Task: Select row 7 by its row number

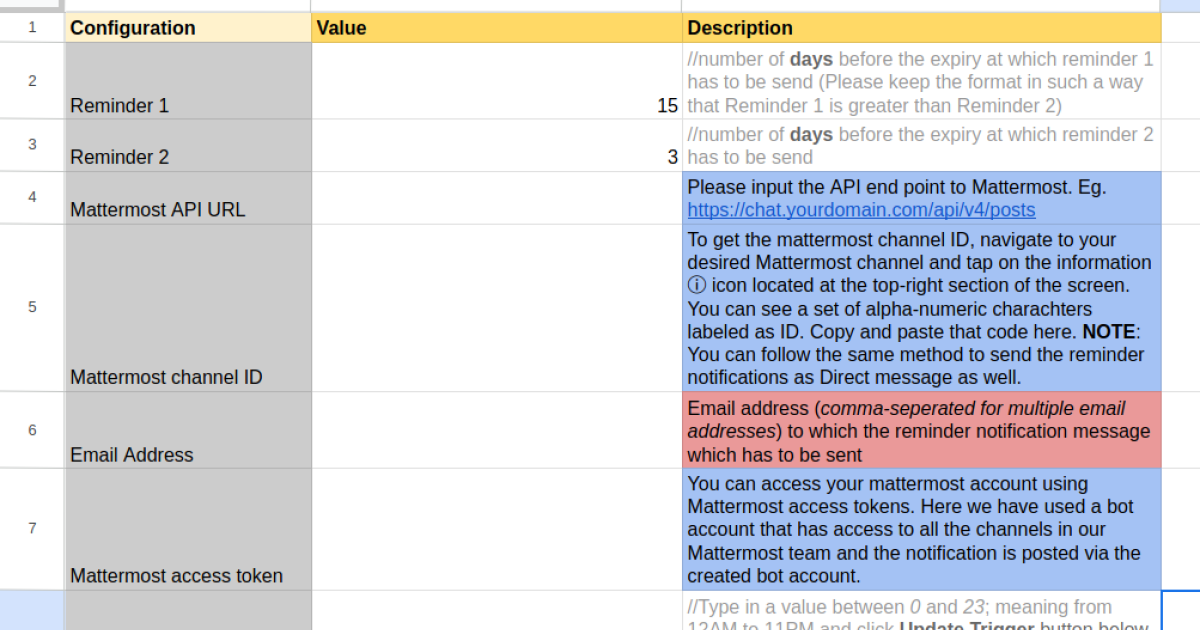Action: (x=32, y=529)
